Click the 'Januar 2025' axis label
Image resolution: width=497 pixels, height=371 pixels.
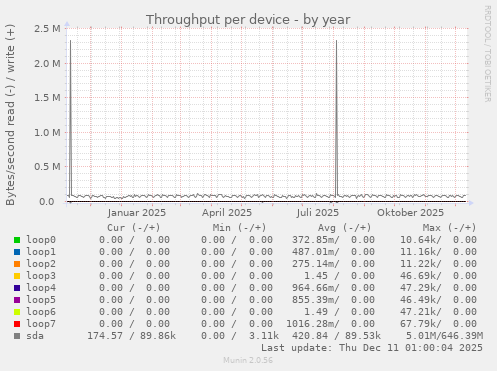pos(137,213)
